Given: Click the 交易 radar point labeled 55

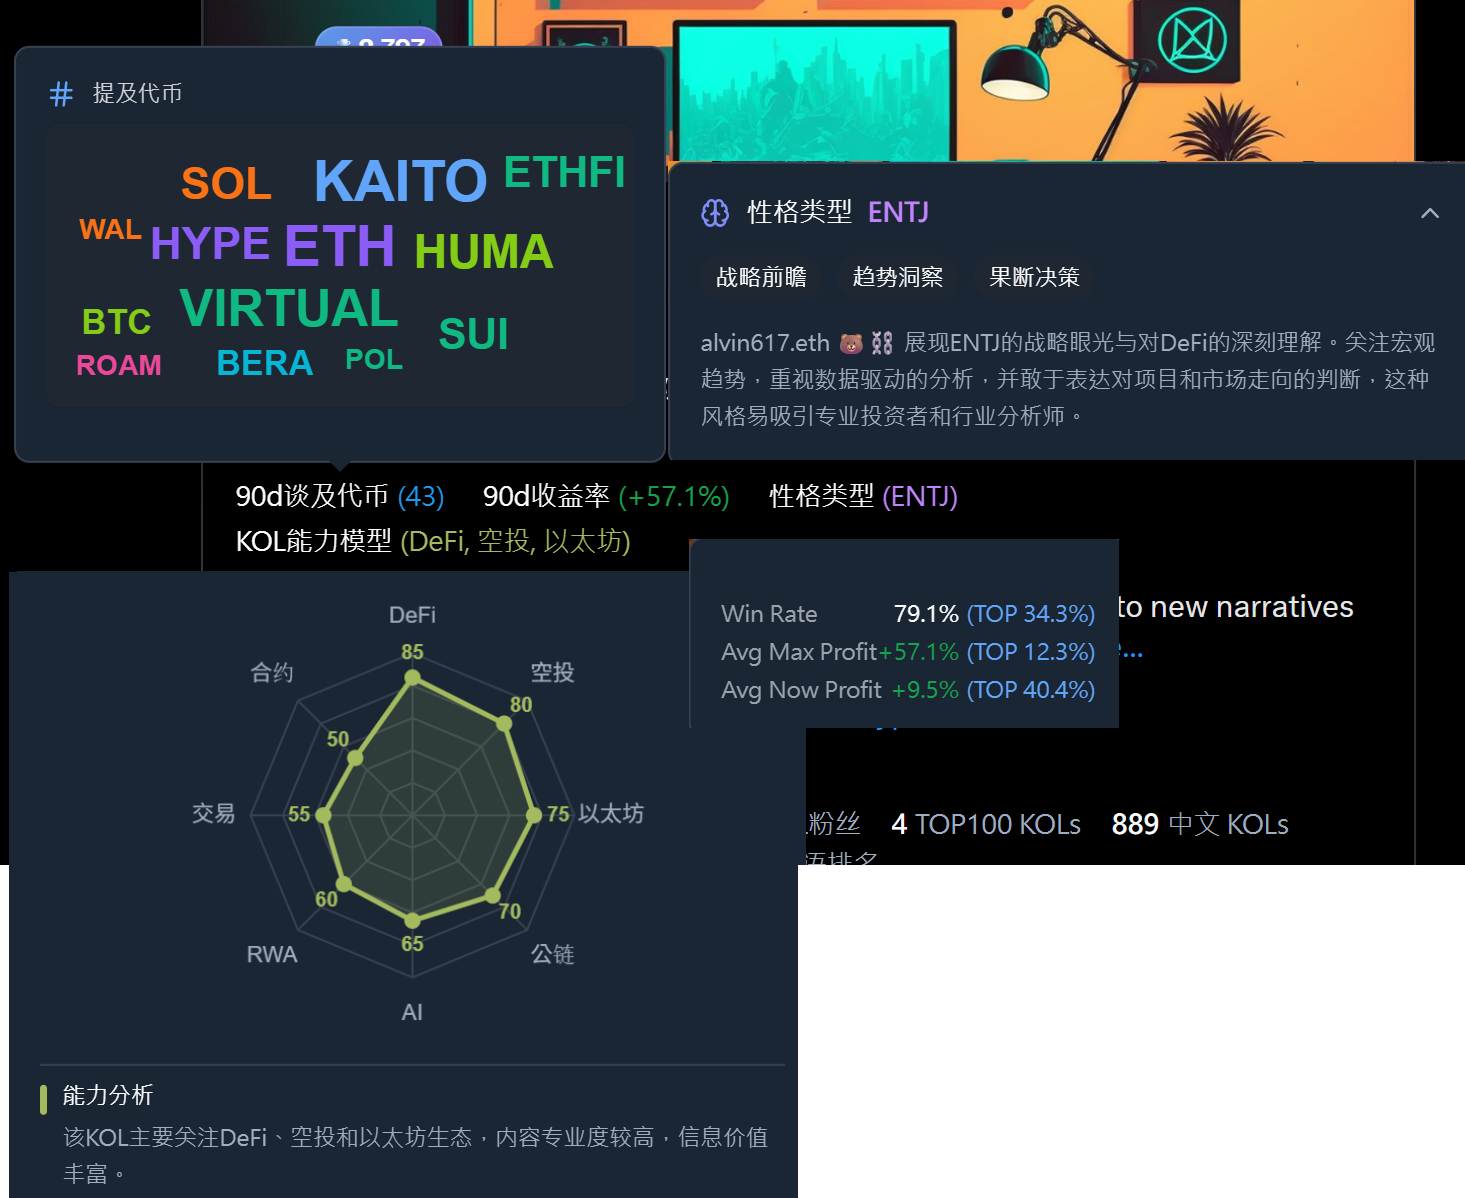Looking at the screenshot, I should [323, 815].
